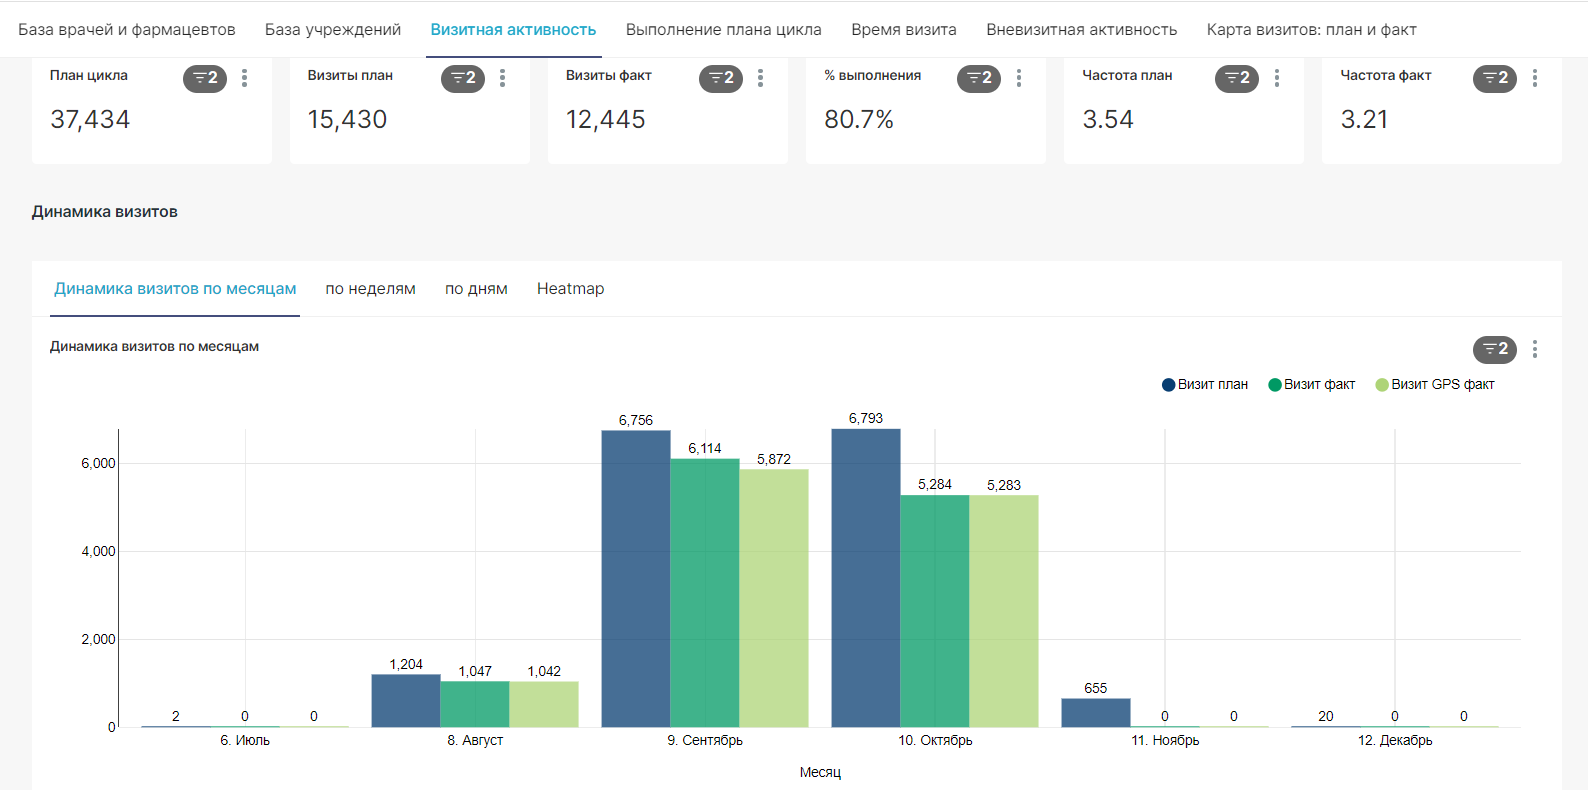Screen dimensions: 1588x790
Task: Open Выполнение плана цикла tab
Action: [x=724, y=30]
